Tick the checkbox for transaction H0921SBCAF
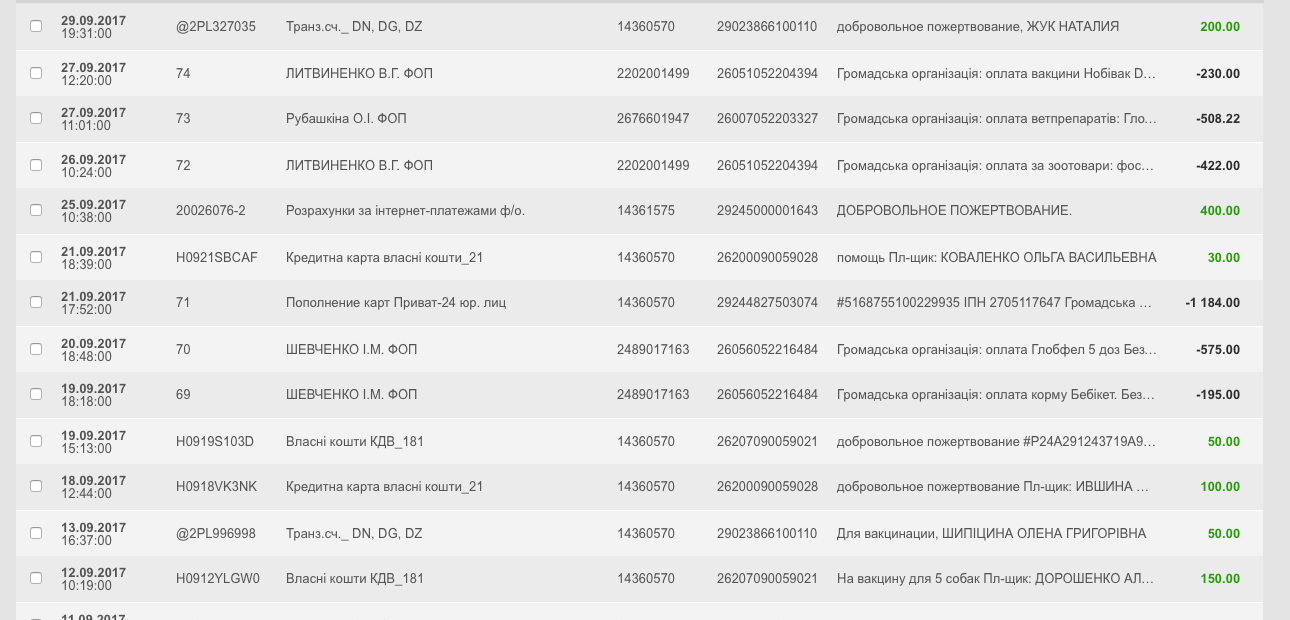The width and height of the screenshot is (1290, 620). [36, 257]
